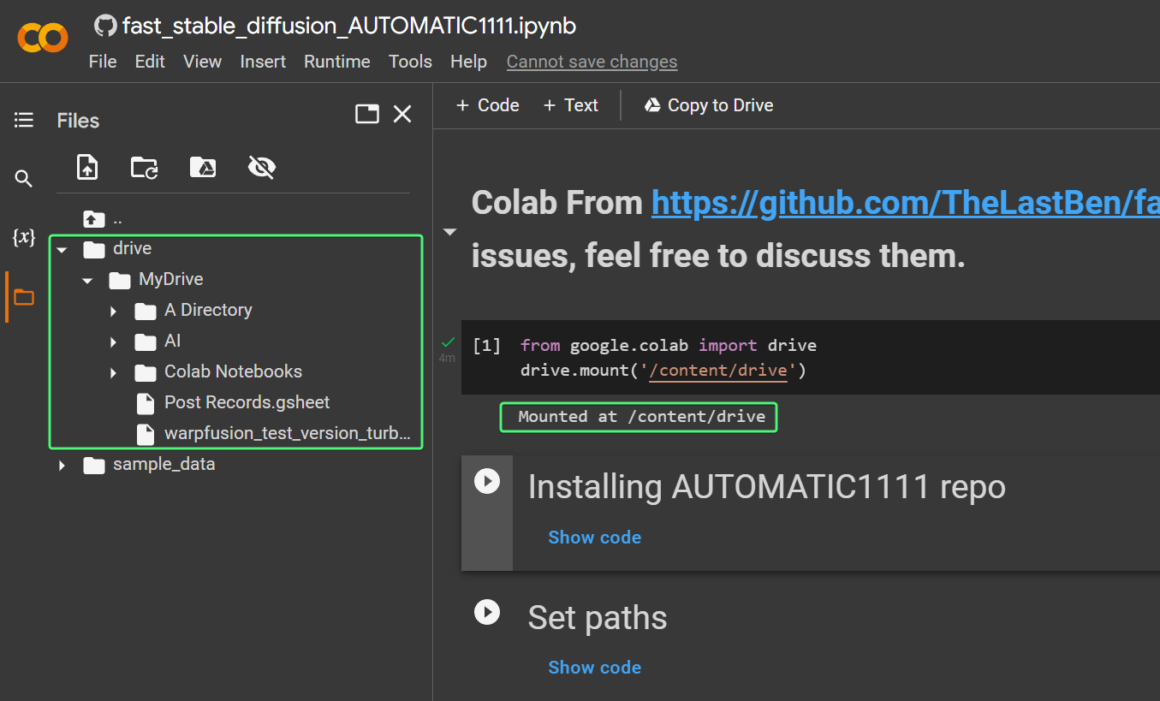Screen dimensions: 1160x701
Task: Select Post Records.gsheet file name
Action: point(247,402)
